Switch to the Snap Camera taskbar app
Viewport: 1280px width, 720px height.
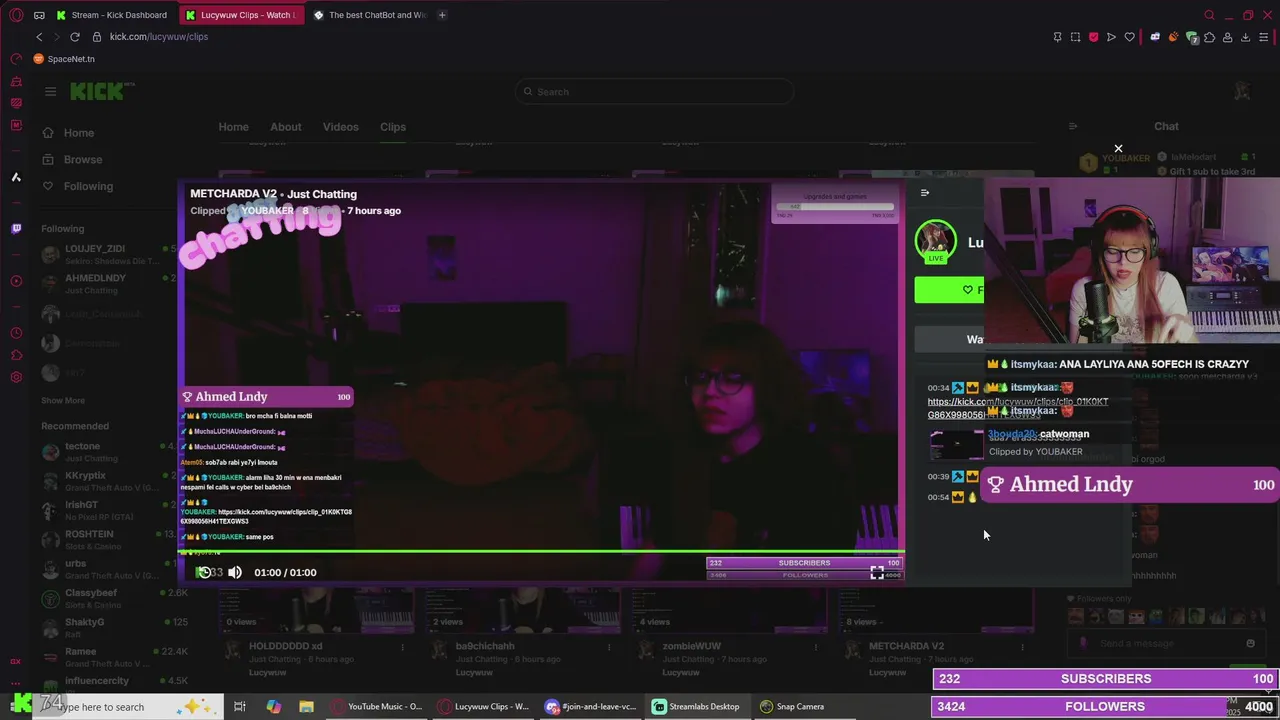coord(793,707)
